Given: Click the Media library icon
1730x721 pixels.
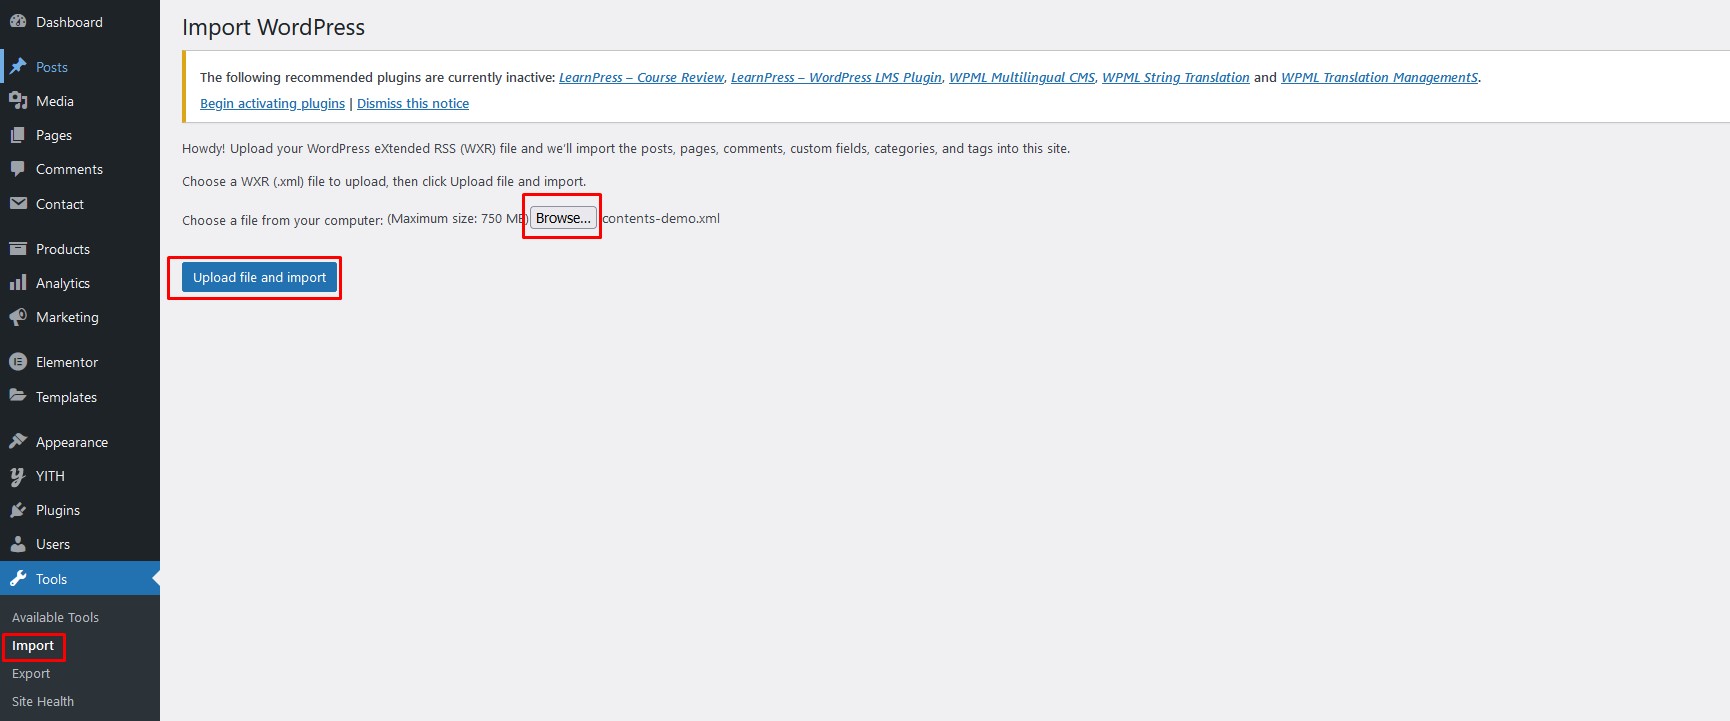Looking at the screenshot, I should click(x=18, y=101).
